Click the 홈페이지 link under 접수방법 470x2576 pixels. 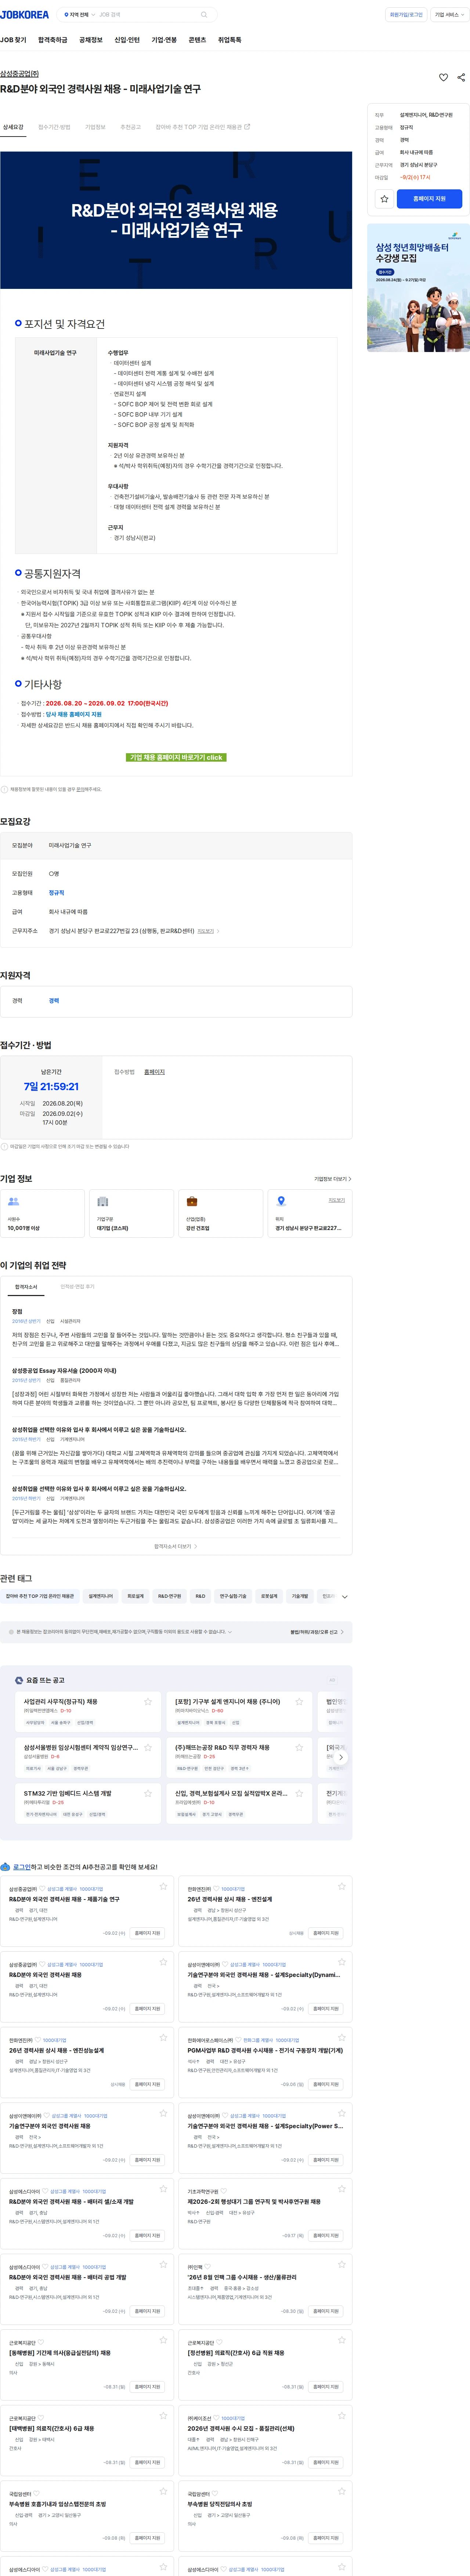tap(154, 1072)
